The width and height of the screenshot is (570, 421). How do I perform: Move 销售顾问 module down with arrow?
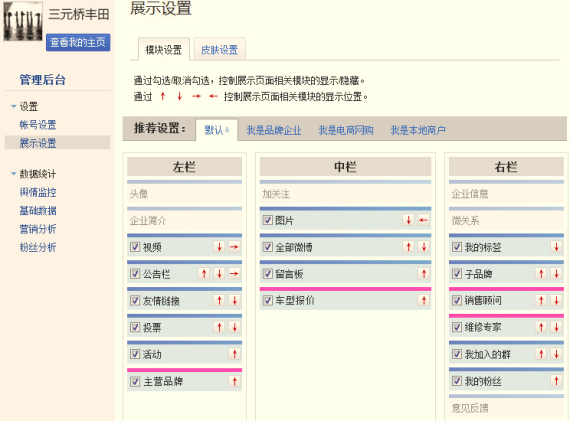click(556, 300)
